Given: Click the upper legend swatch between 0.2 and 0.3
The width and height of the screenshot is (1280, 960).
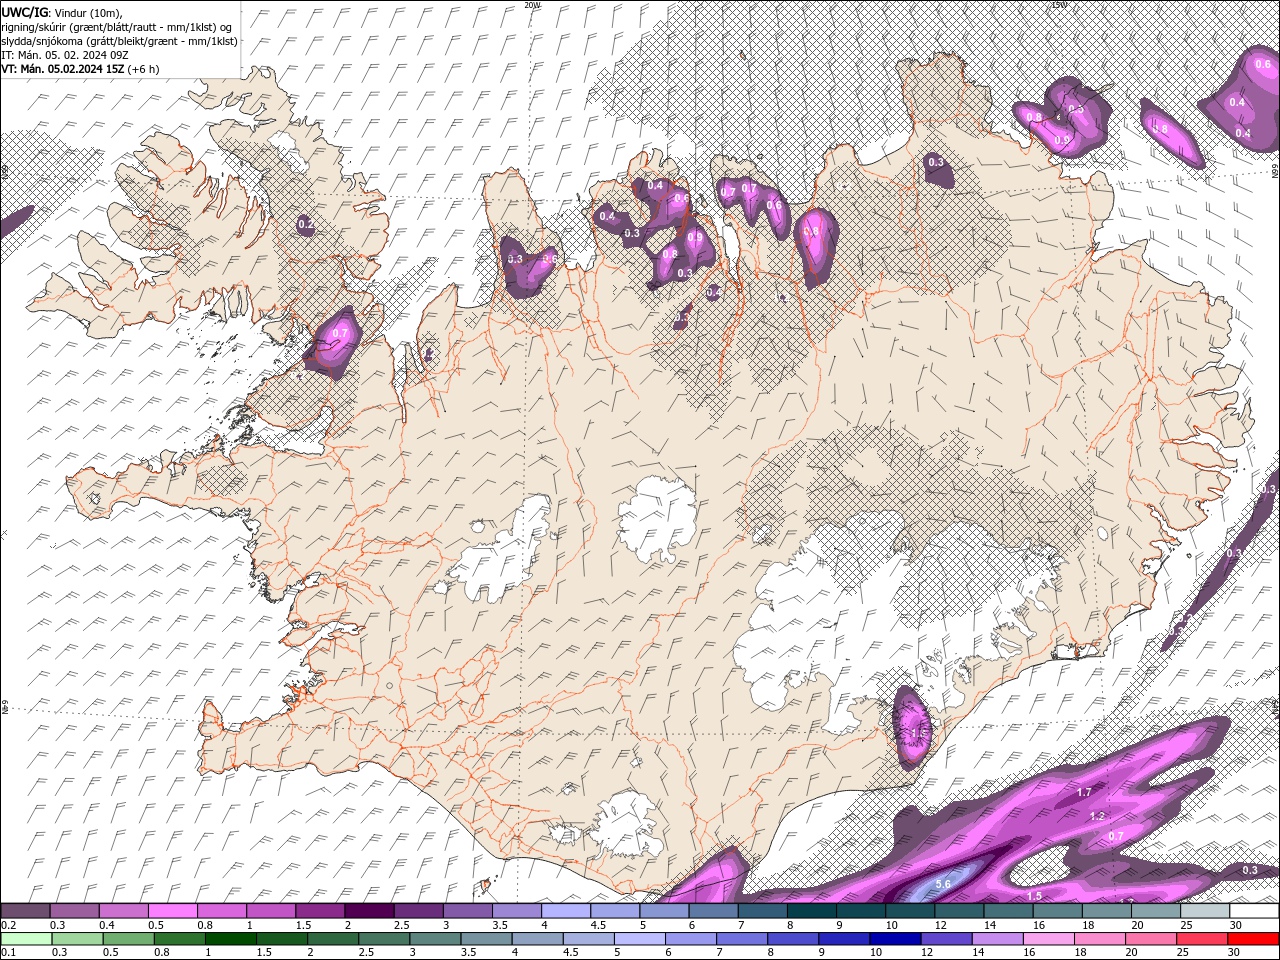Looking at the screenshot, I should [x=26, y=911].
